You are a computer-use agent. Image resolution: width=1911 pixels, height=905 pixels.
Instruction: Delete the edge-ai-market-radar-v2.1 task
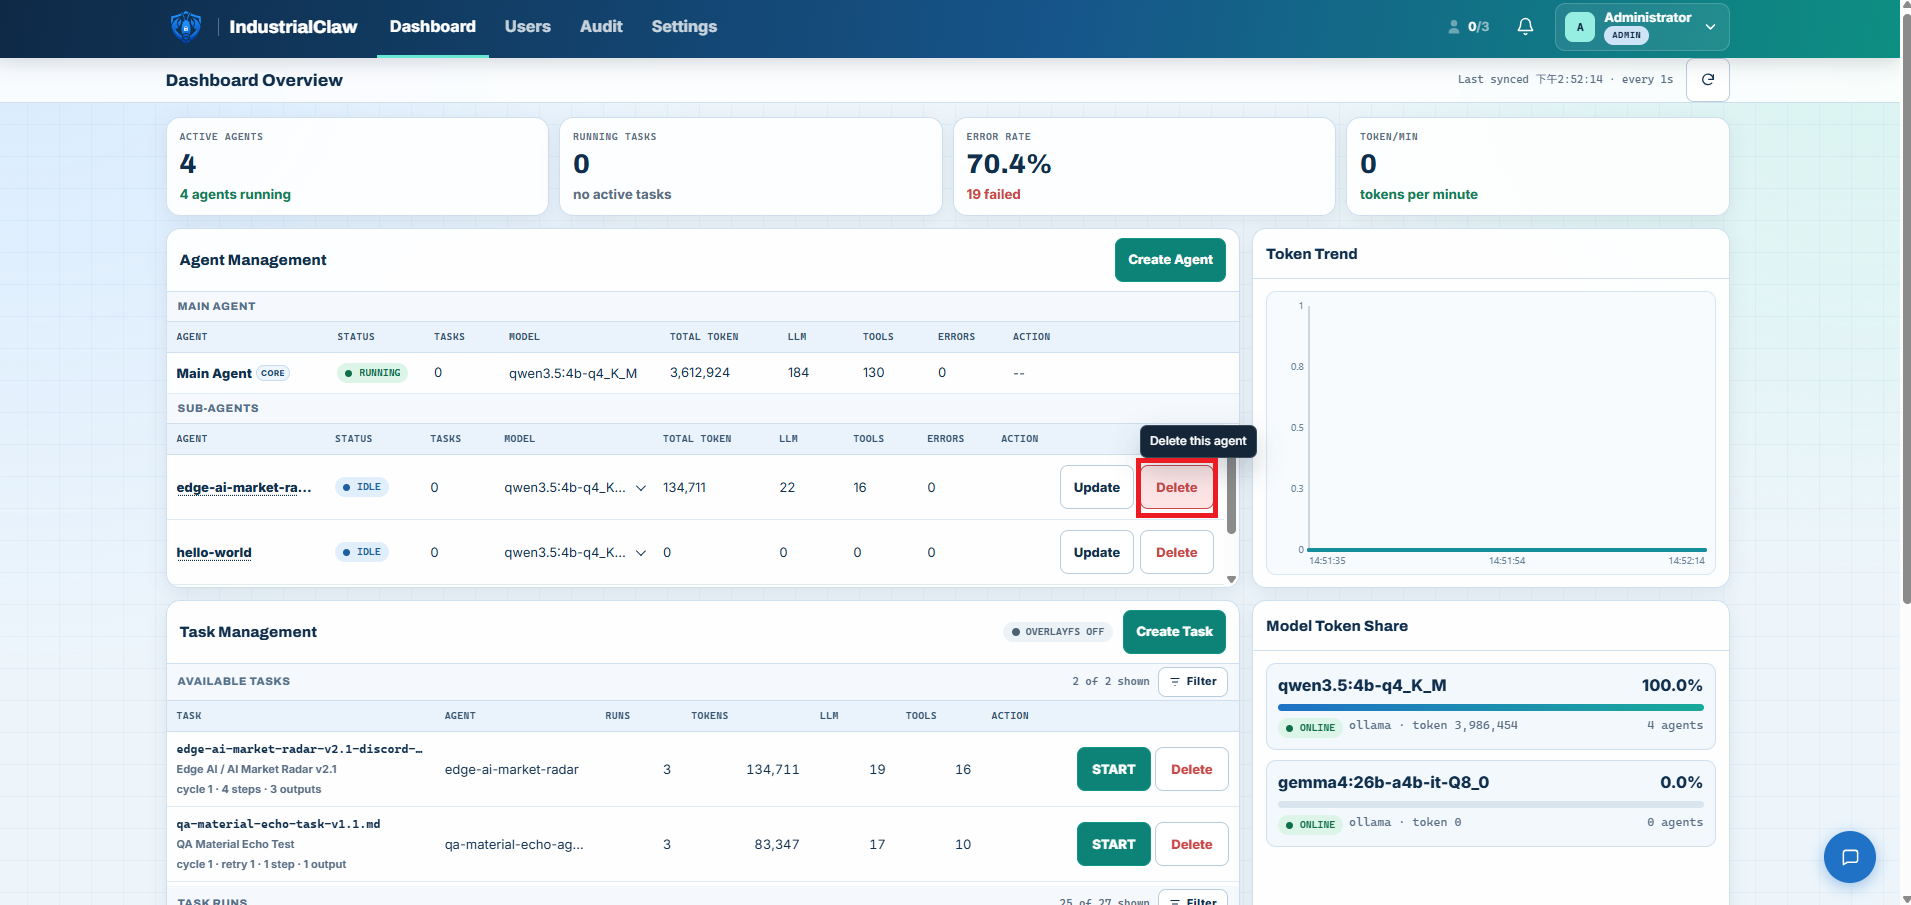click(x=1191, y=770)
